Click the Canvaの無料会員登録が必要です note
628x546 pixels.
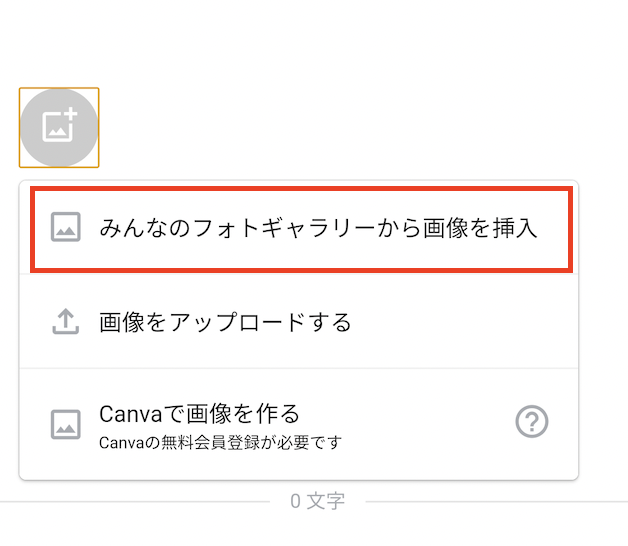click(220, 443)
